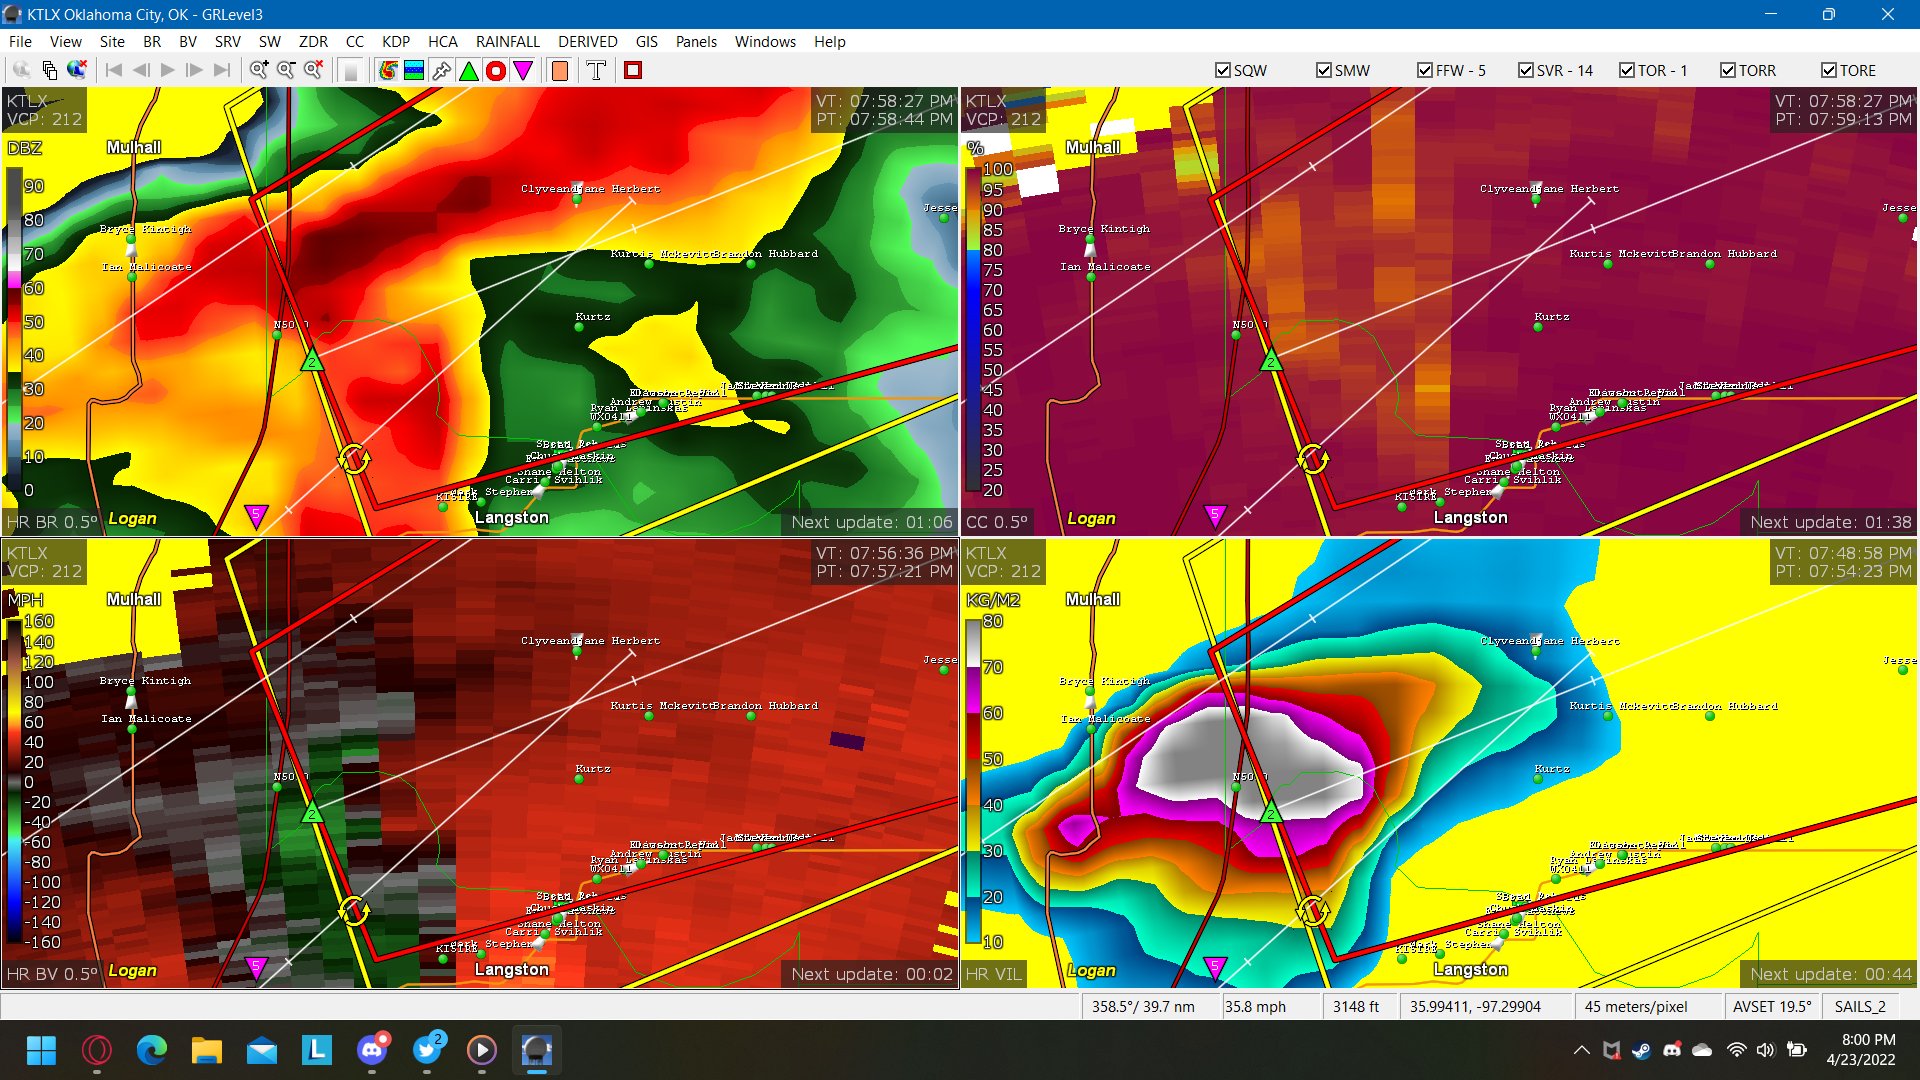1920x1080 pixels.
Task: Click the red mesocyclone circle icon
Action: [496, 70]
